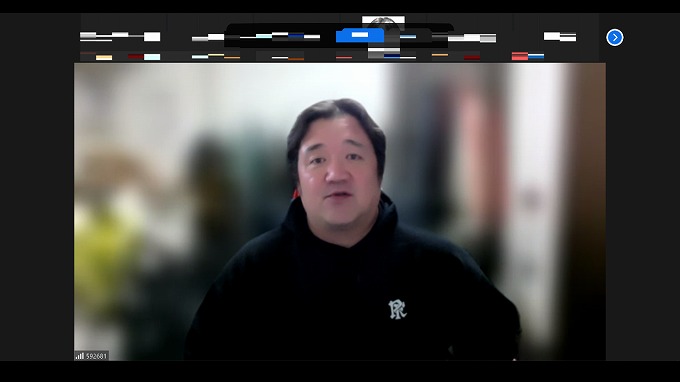Select the 592681 participant name label

(x=96, y=356)
